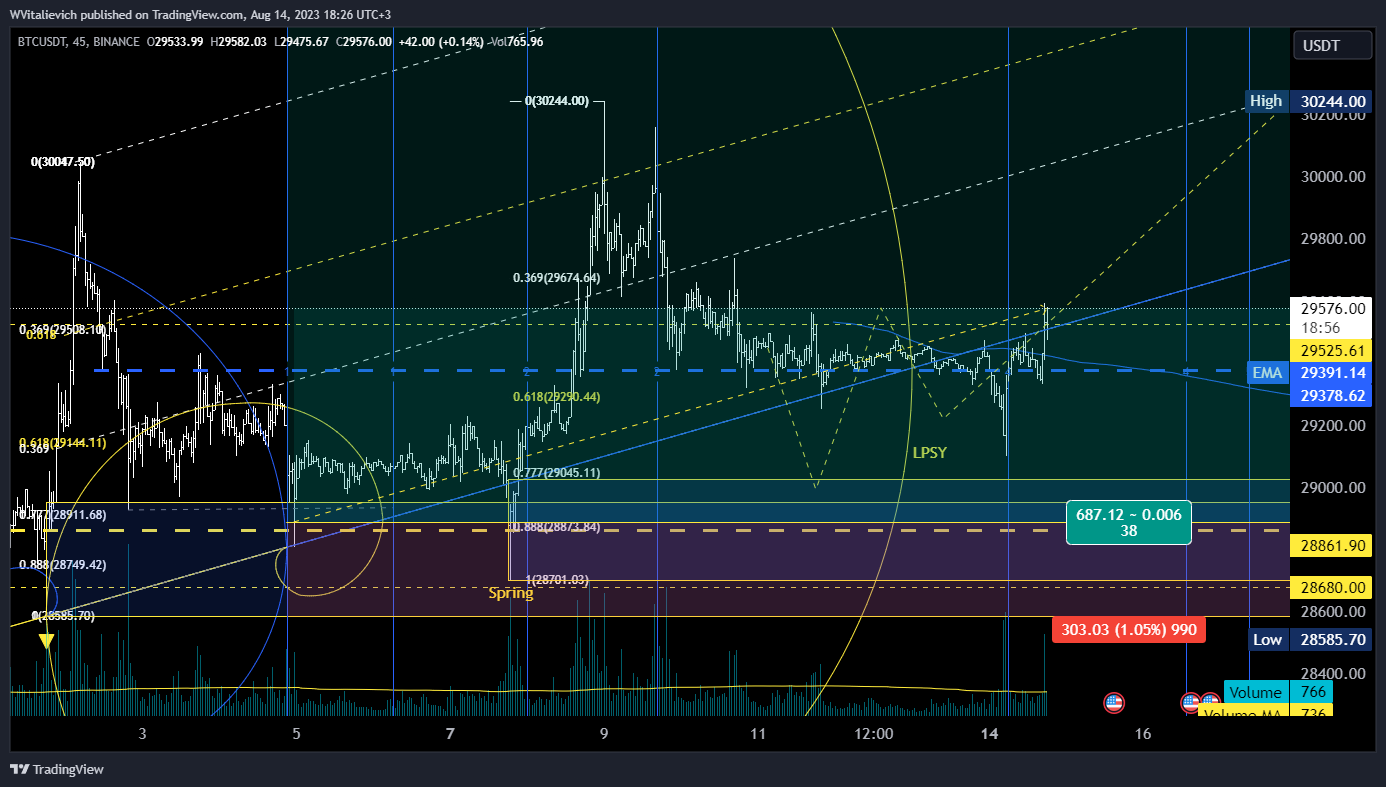
Task: Click the yellow Volume MA label
Action: tap(1244, 712)
